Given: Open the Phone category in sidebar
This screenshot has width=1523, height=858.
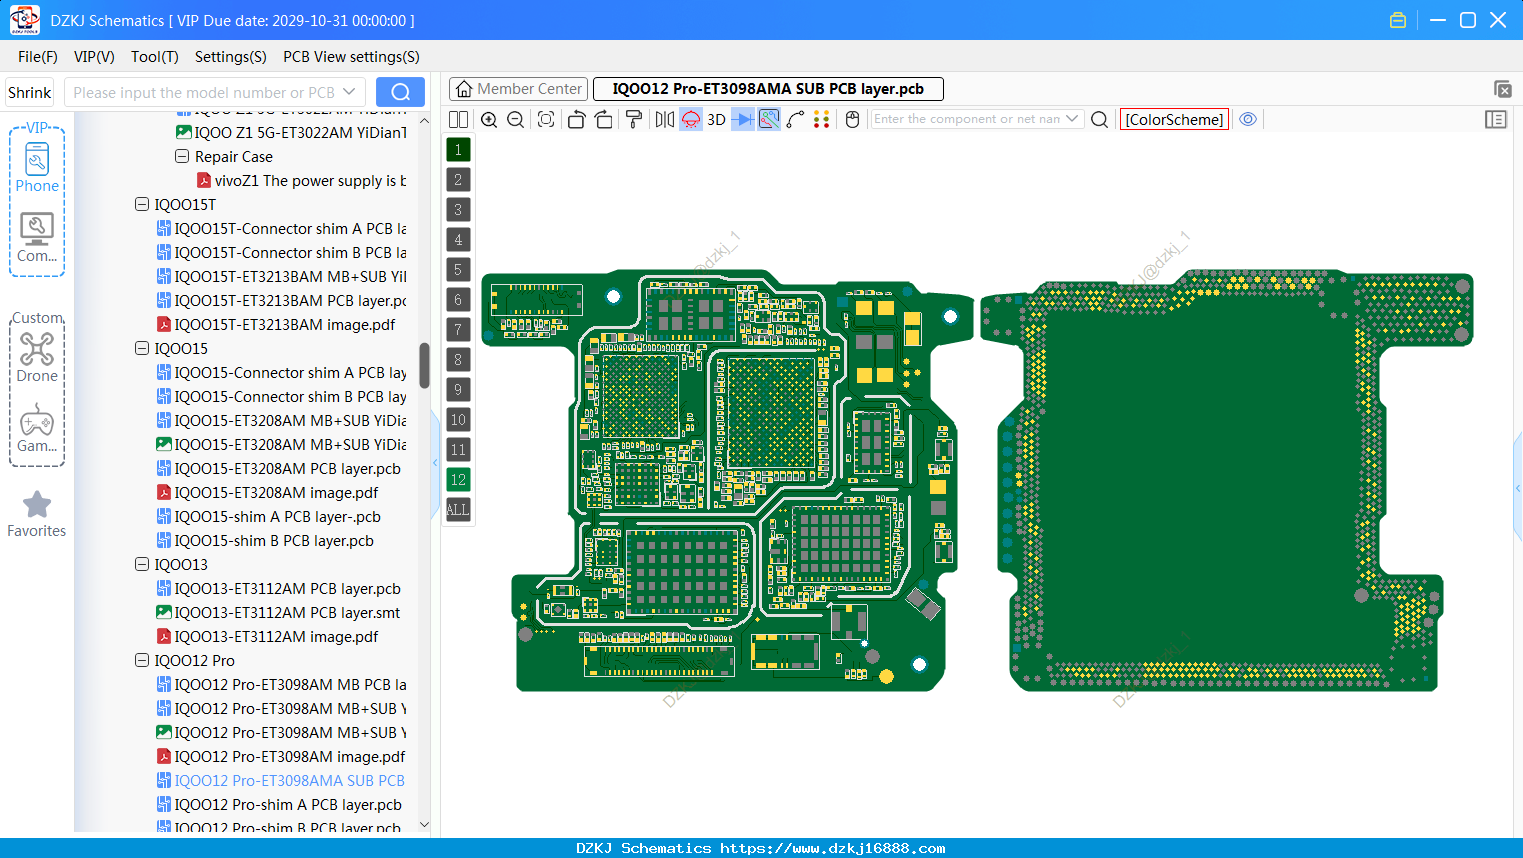Looking at the screenshot, I should coord(37,168).
